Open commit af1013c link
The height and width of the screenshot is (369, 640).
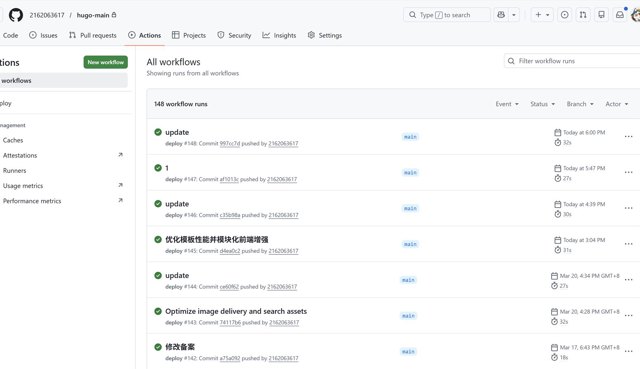coord(229,179)
